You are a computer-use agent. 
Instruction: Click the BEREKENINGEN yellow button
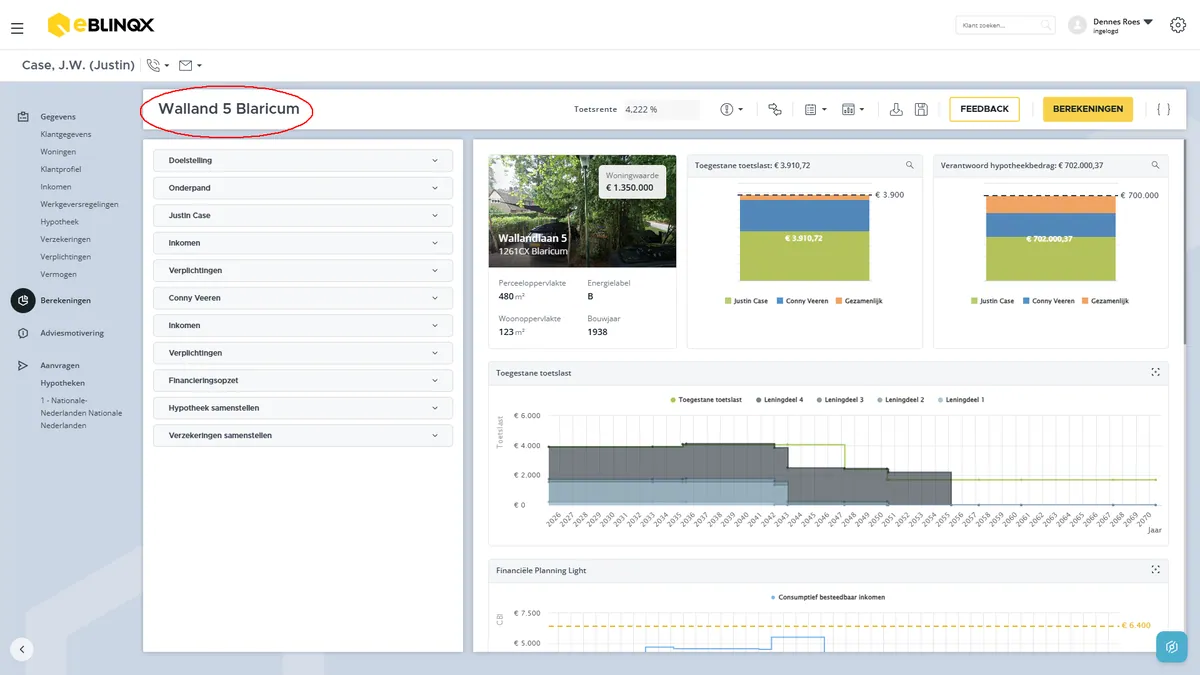point(1088,109)
